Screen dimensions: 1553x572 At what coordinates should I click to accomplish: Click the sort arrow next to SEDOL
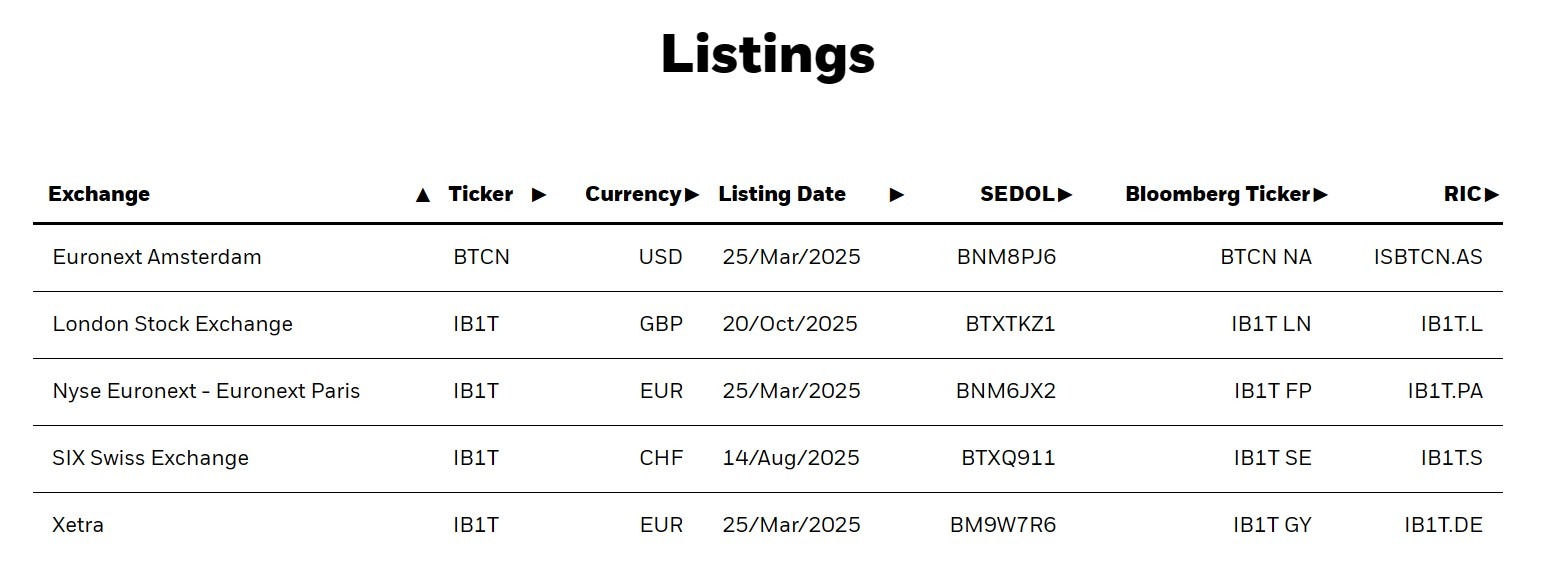coord(1065,195)
